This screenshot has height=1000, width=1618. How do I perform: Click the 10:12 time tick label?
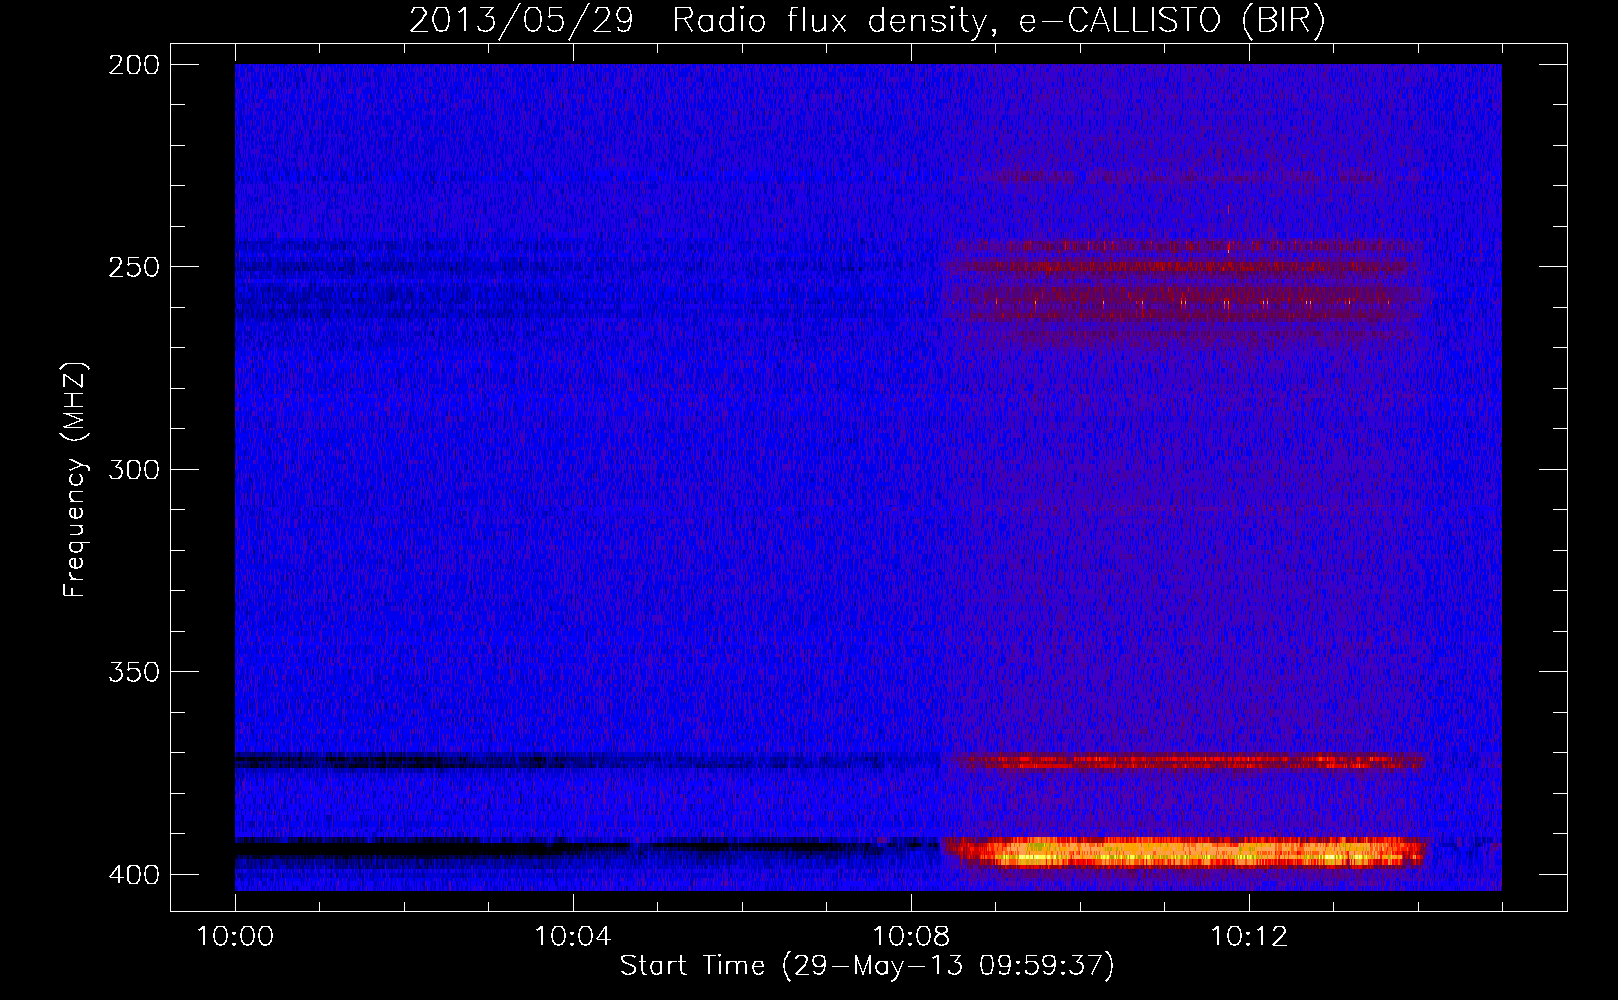1249,937
